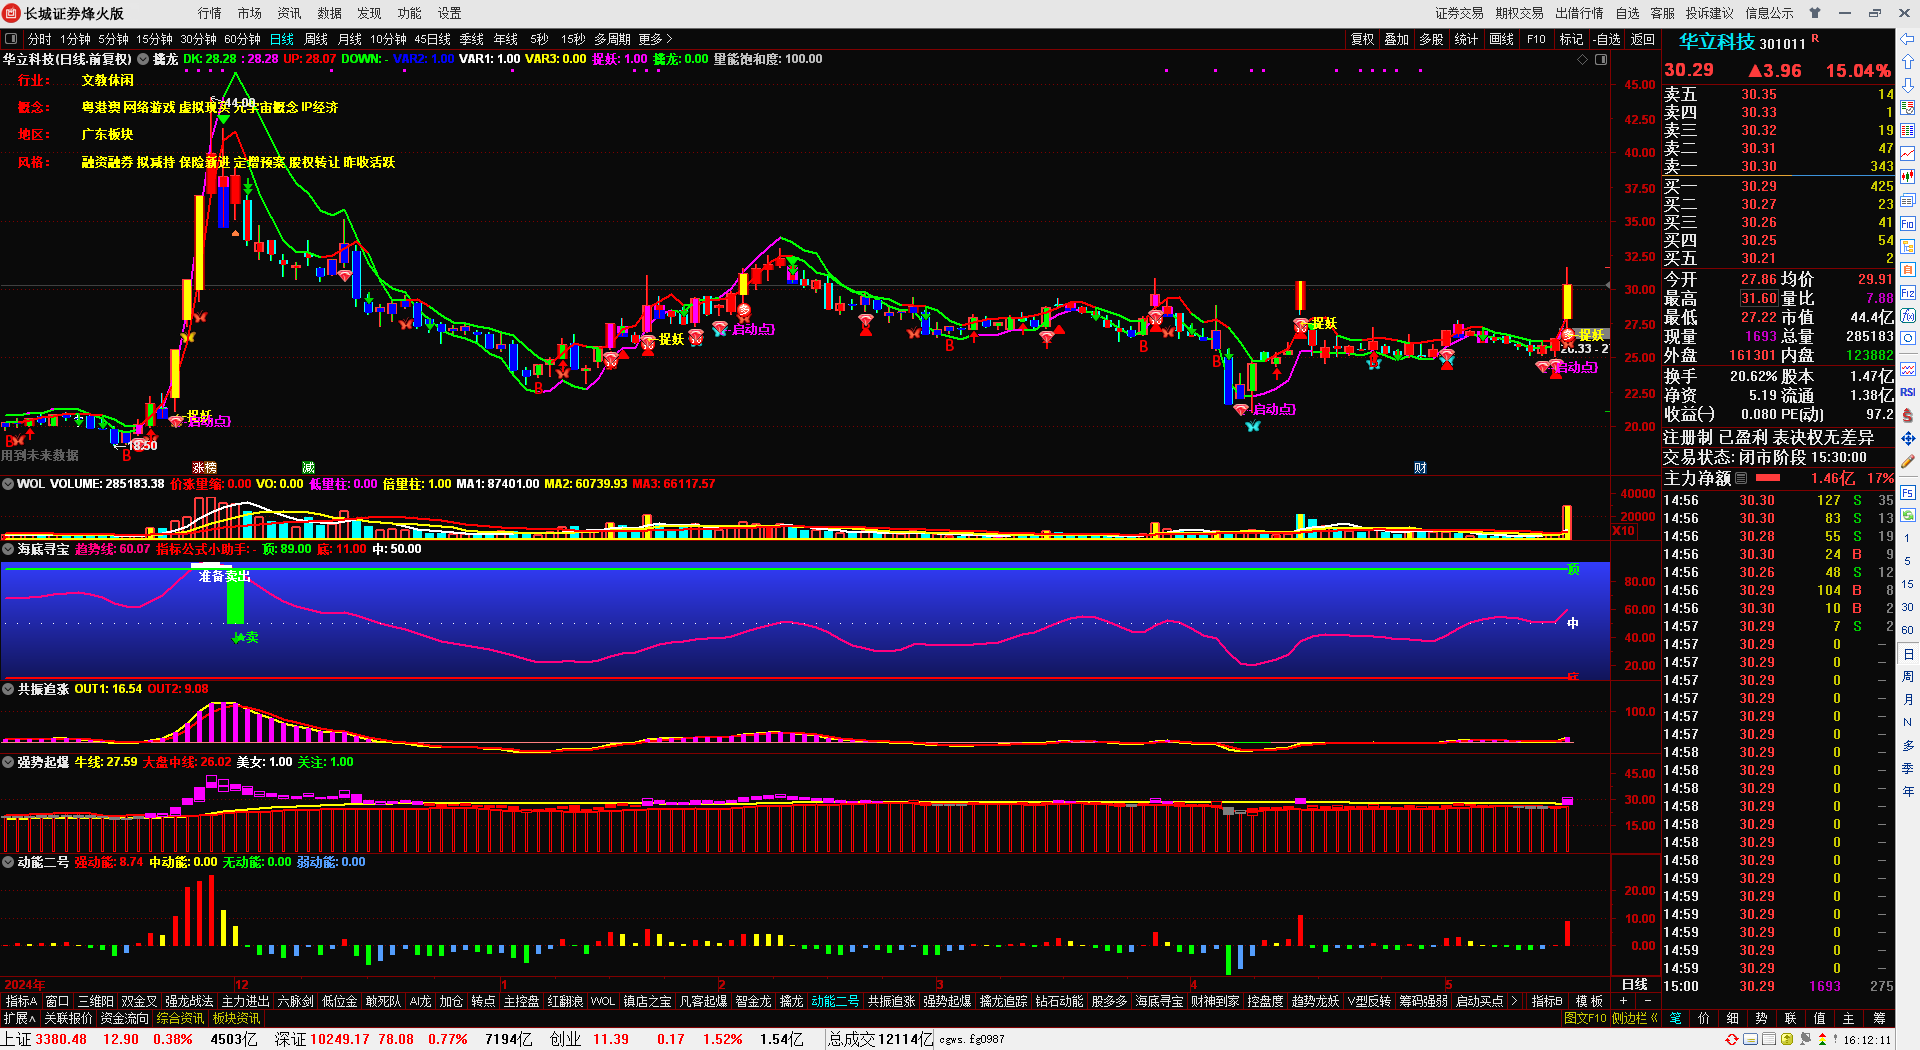Viewport: 1920px width, 1050px height.
Task: Open the 多股 multi-stock dropdown
Action: tap(1431, 39)
